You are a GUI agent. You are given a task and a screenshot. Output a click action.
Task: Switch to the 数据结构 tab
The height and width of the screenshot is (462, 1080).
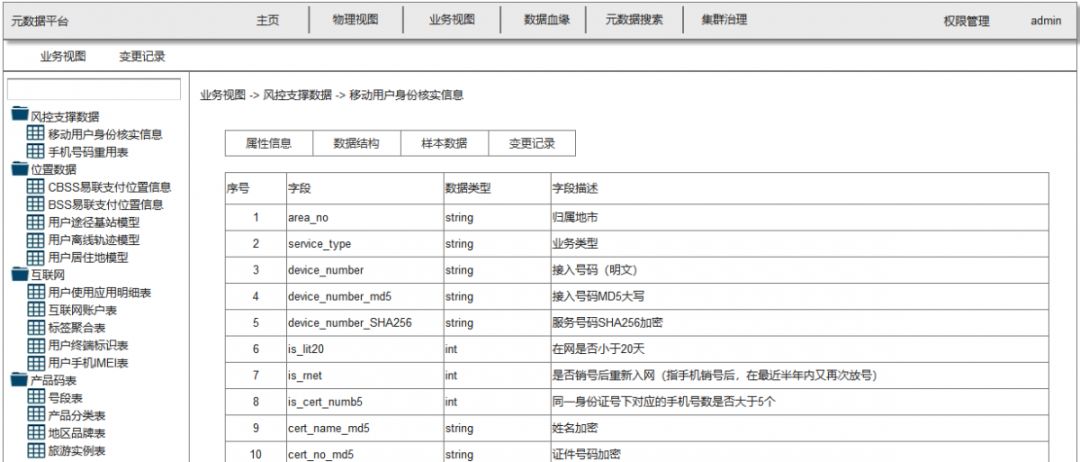(x=357, y=143)
